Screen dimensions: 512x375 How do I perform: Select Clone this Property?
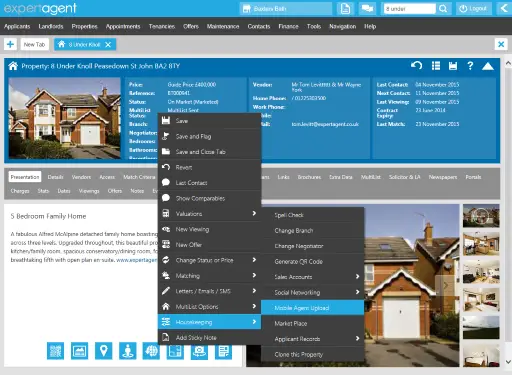(312, 354)
